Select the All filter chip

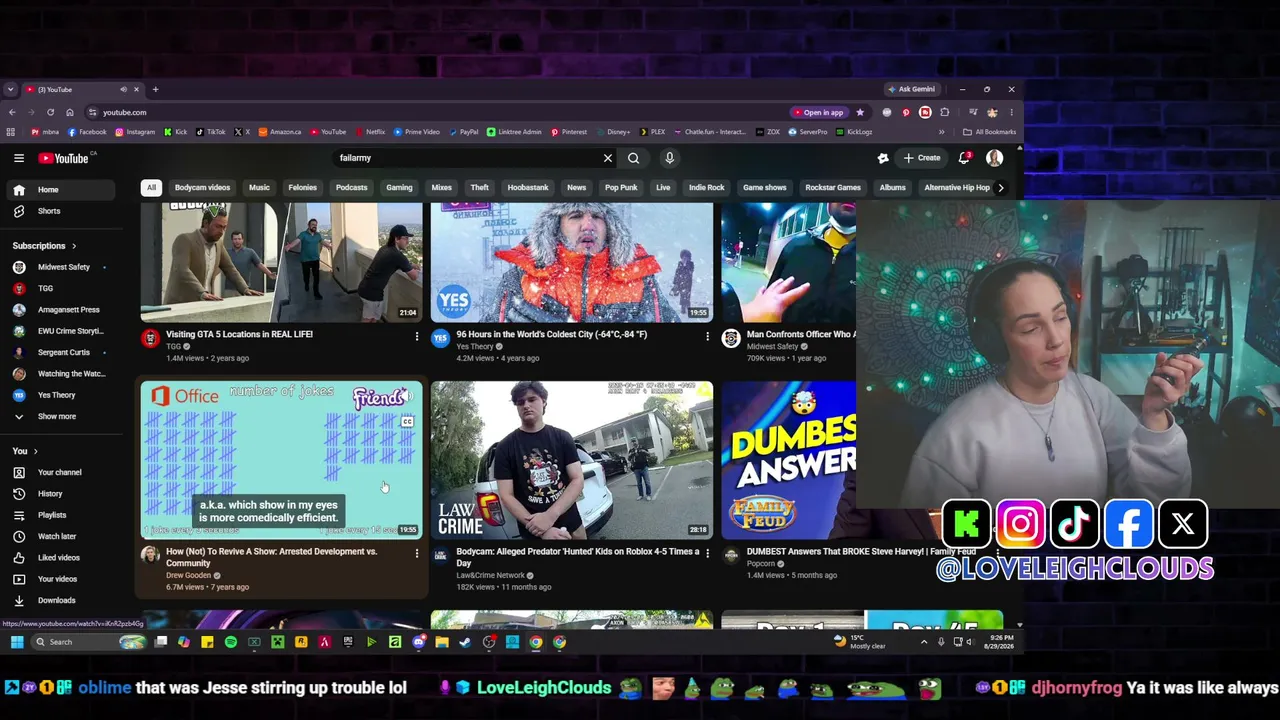coord(151,187)
